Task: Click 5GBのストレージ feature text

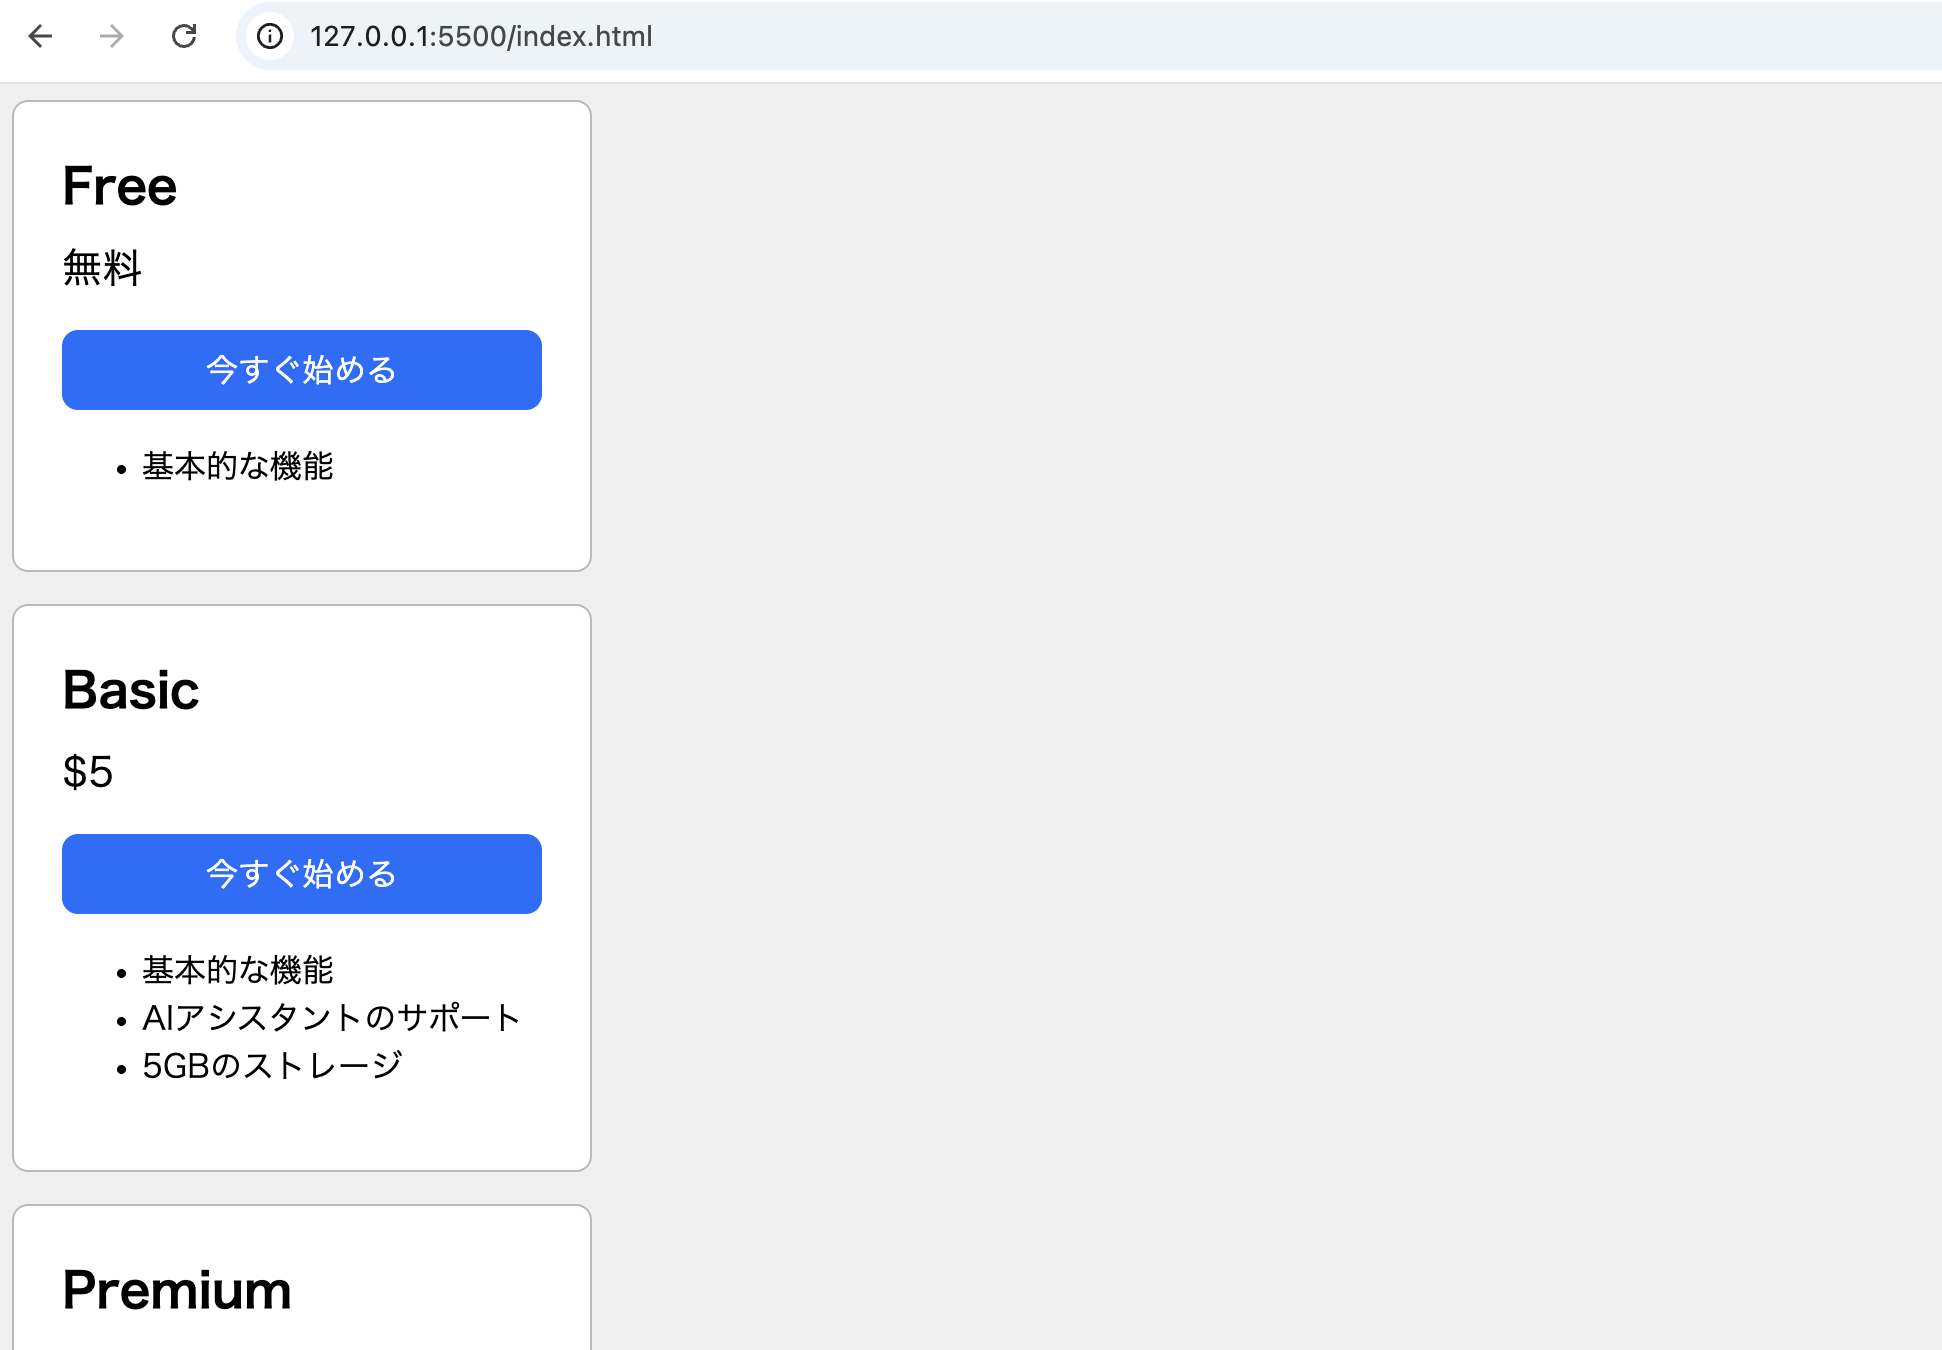Action: pos(271,1064)
